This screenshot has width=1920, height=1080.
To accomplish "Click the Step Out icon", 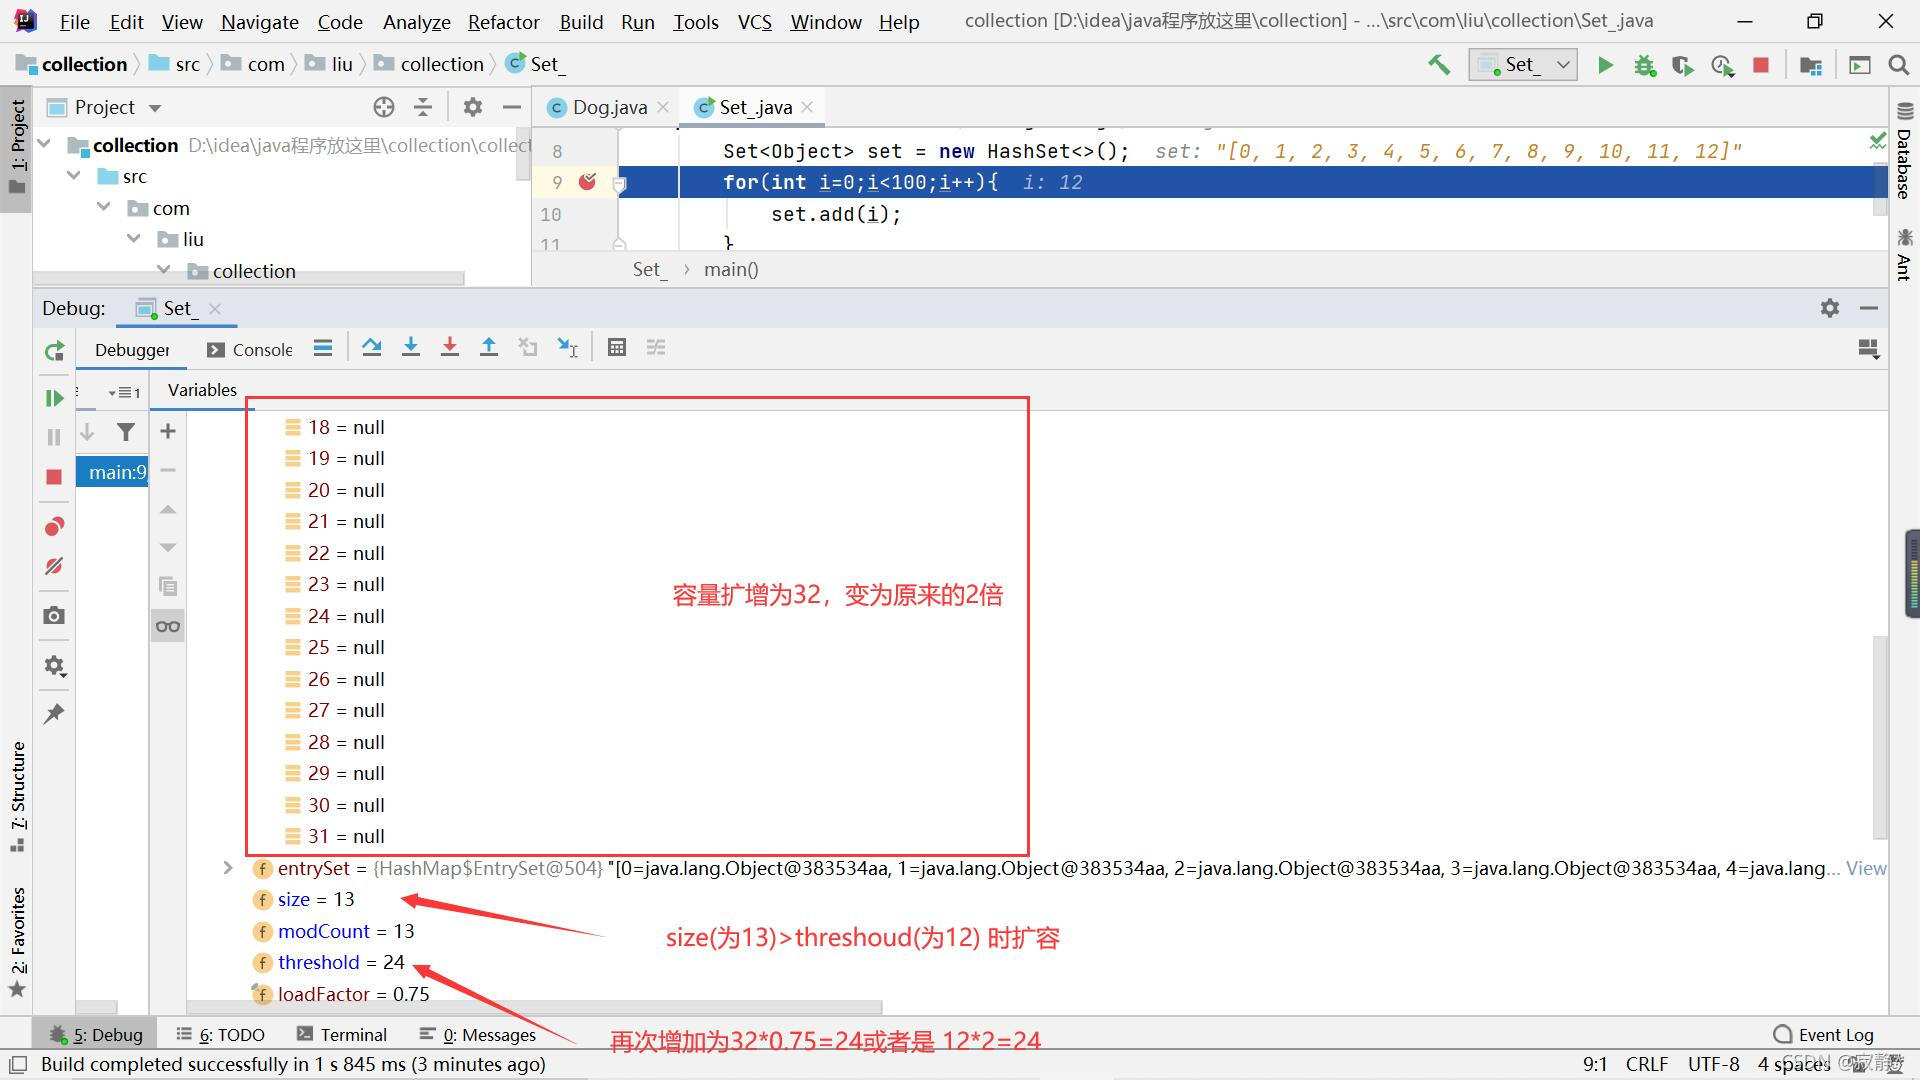I will (489, 347).
